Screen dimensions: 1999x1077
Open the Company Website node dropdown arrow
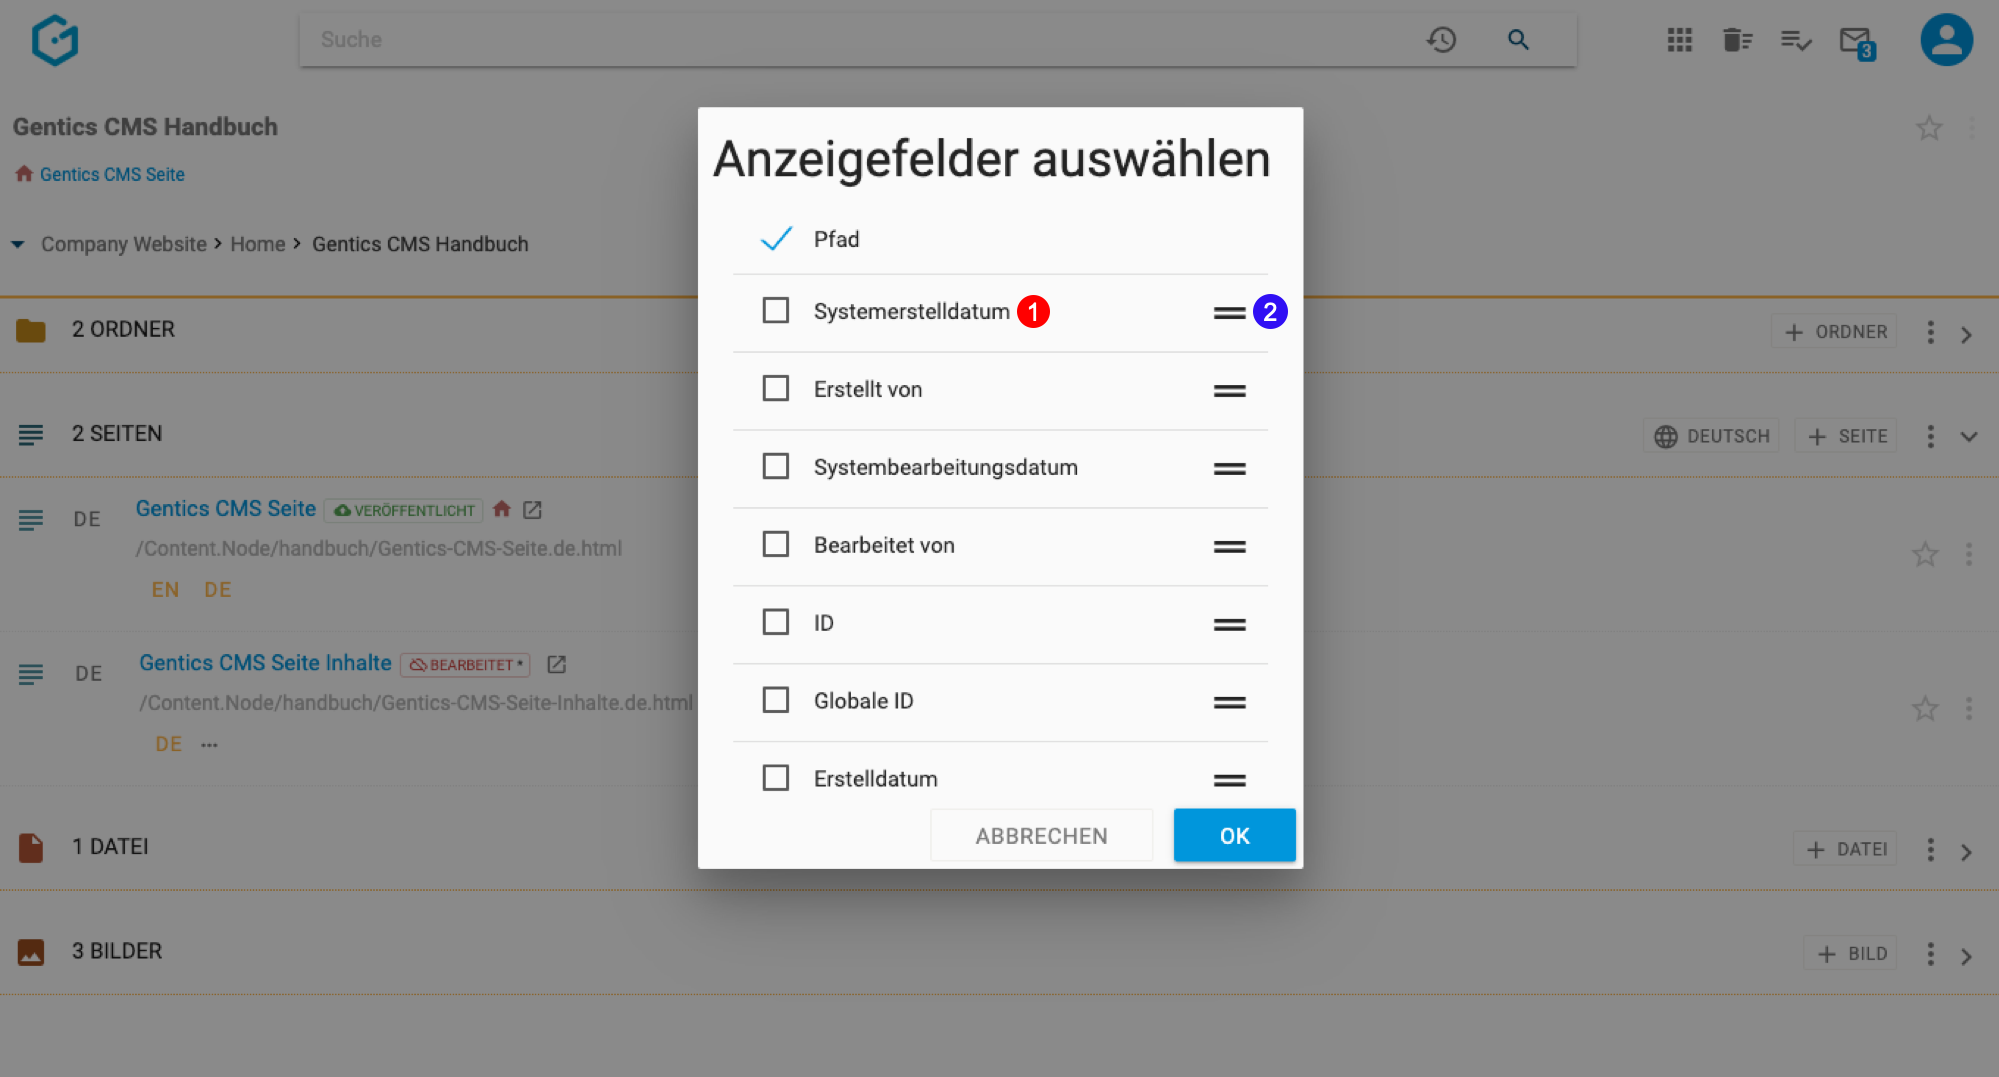pyautogui.click(x=18, y=245)
